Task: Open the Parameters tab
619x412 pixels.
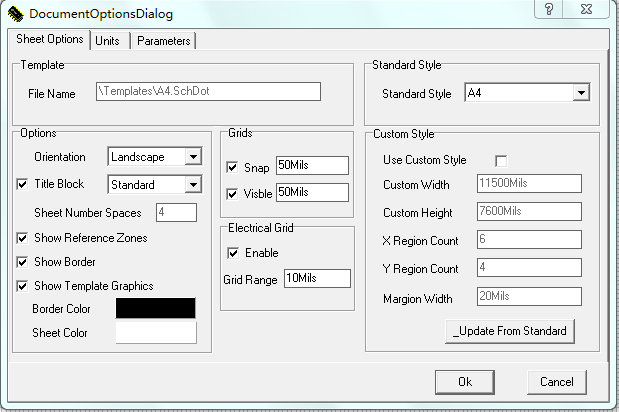Action: pos(163,41)
